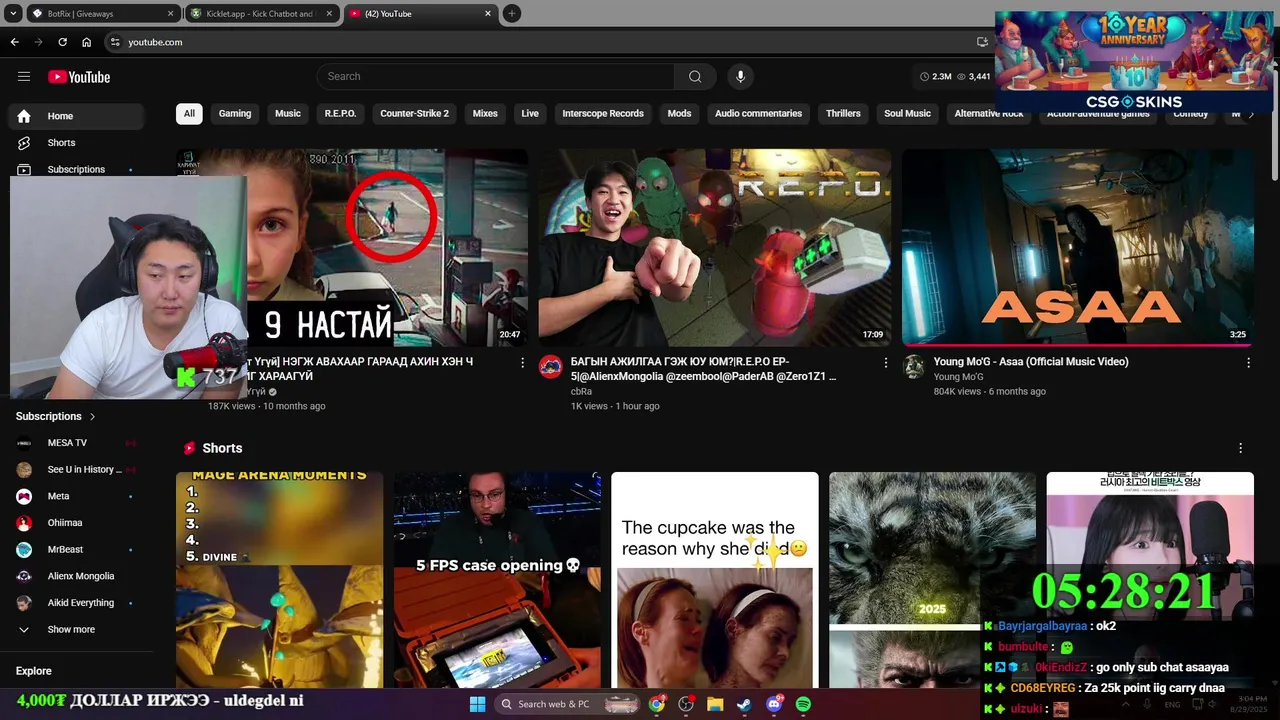Close the YouTube browser tab
The height and width of the screenshot is (720, 1280).
488,14
